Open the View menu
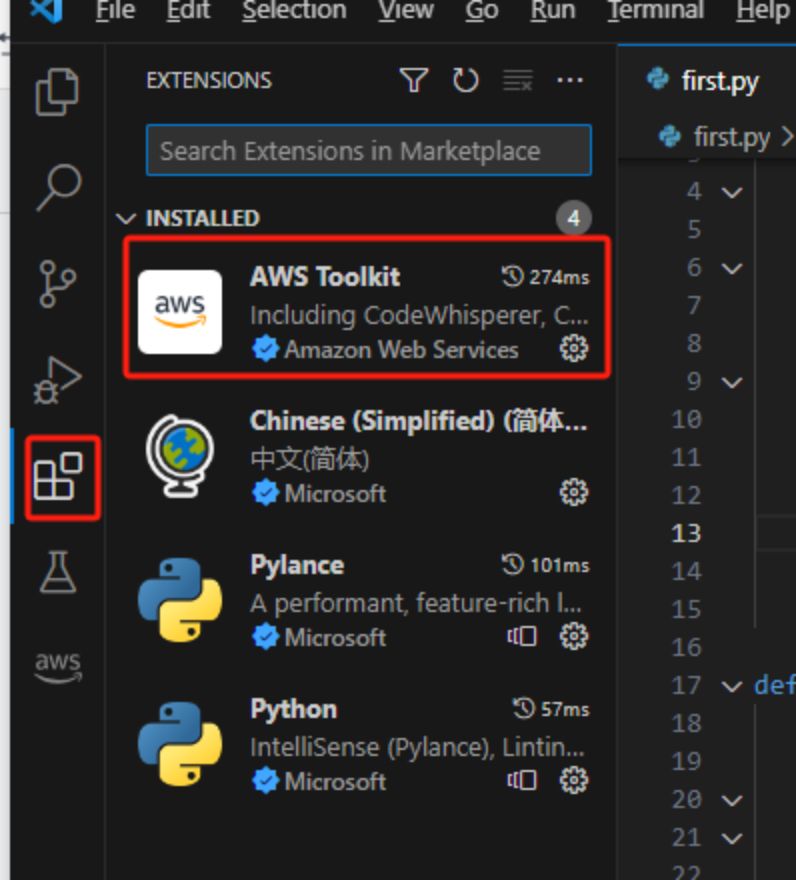 coord(405,10)
